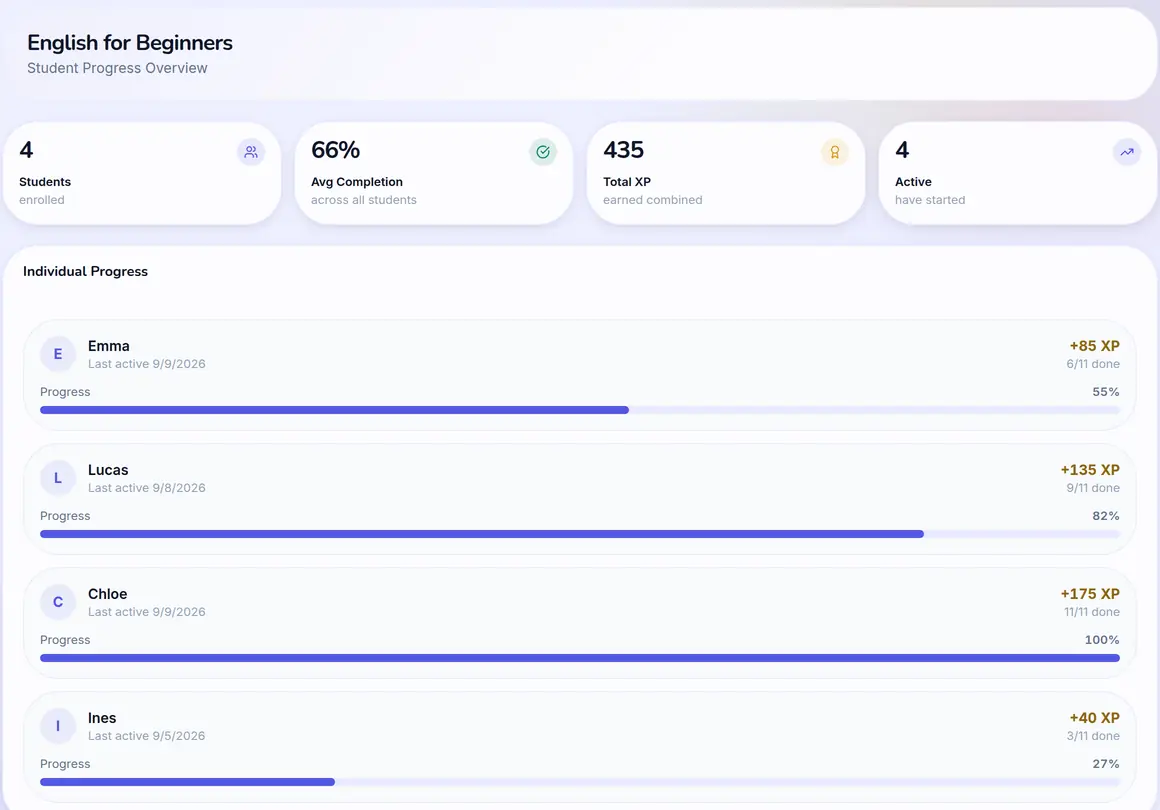The height and width of the screenshot is (810, 1160).
Task: Click the 100% progress value
Action: tap(1102, 640)
